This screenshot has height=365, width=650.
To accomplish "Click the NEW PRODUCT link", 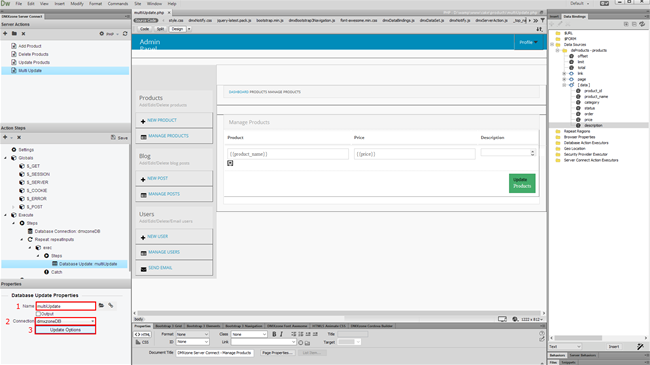I will pos(162,120).
